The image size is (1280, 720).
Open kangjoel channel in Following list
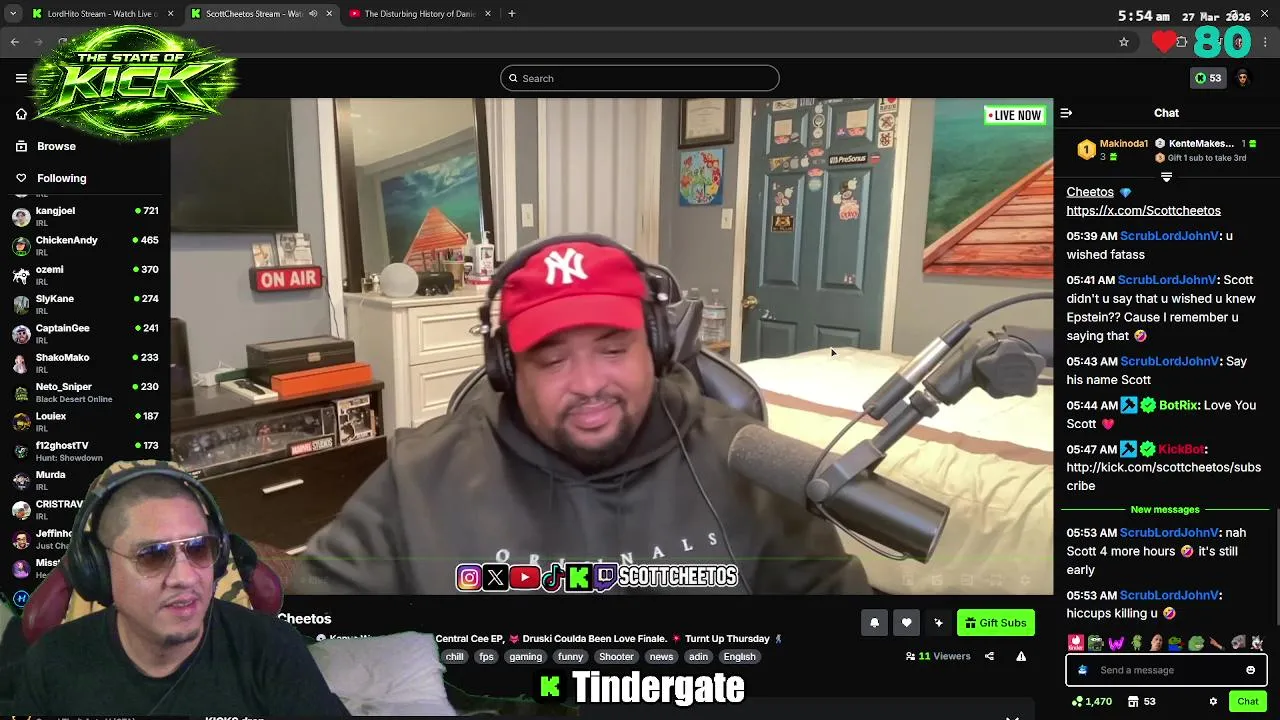coord(85,216)
